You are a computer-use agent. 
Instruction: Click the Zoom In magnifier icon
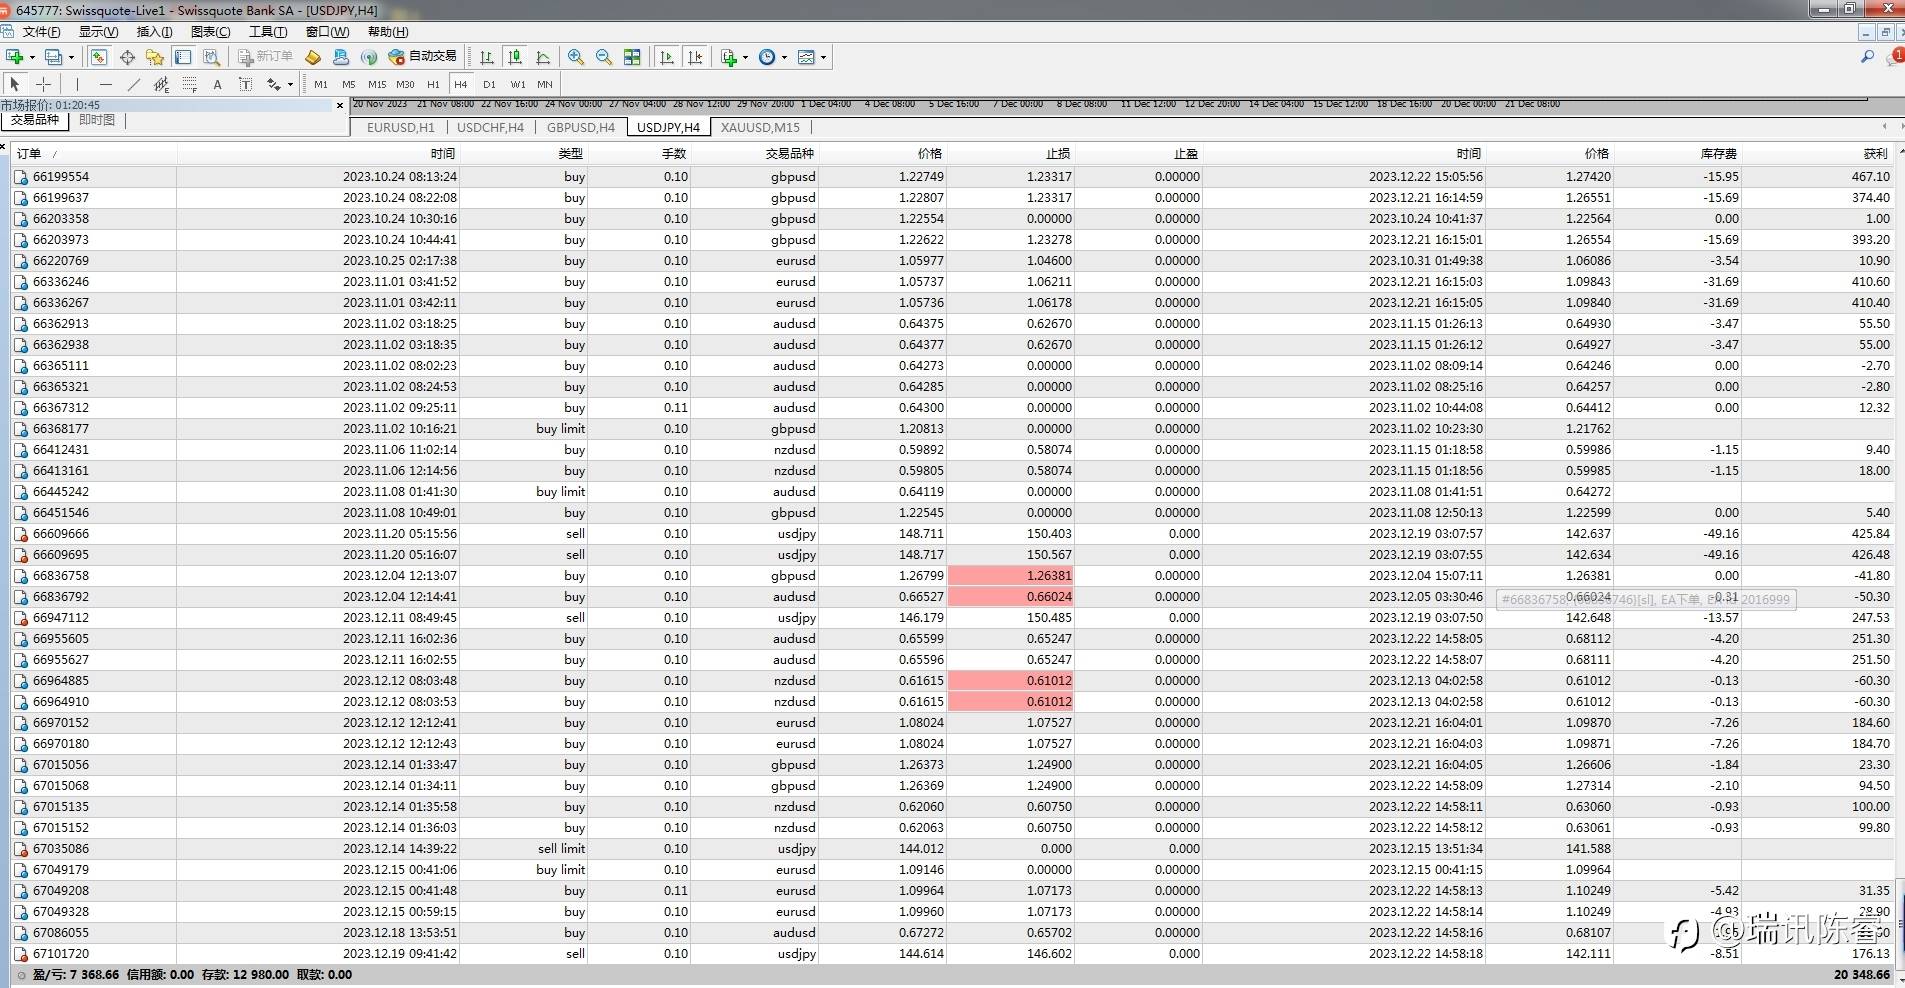point(575,57)
